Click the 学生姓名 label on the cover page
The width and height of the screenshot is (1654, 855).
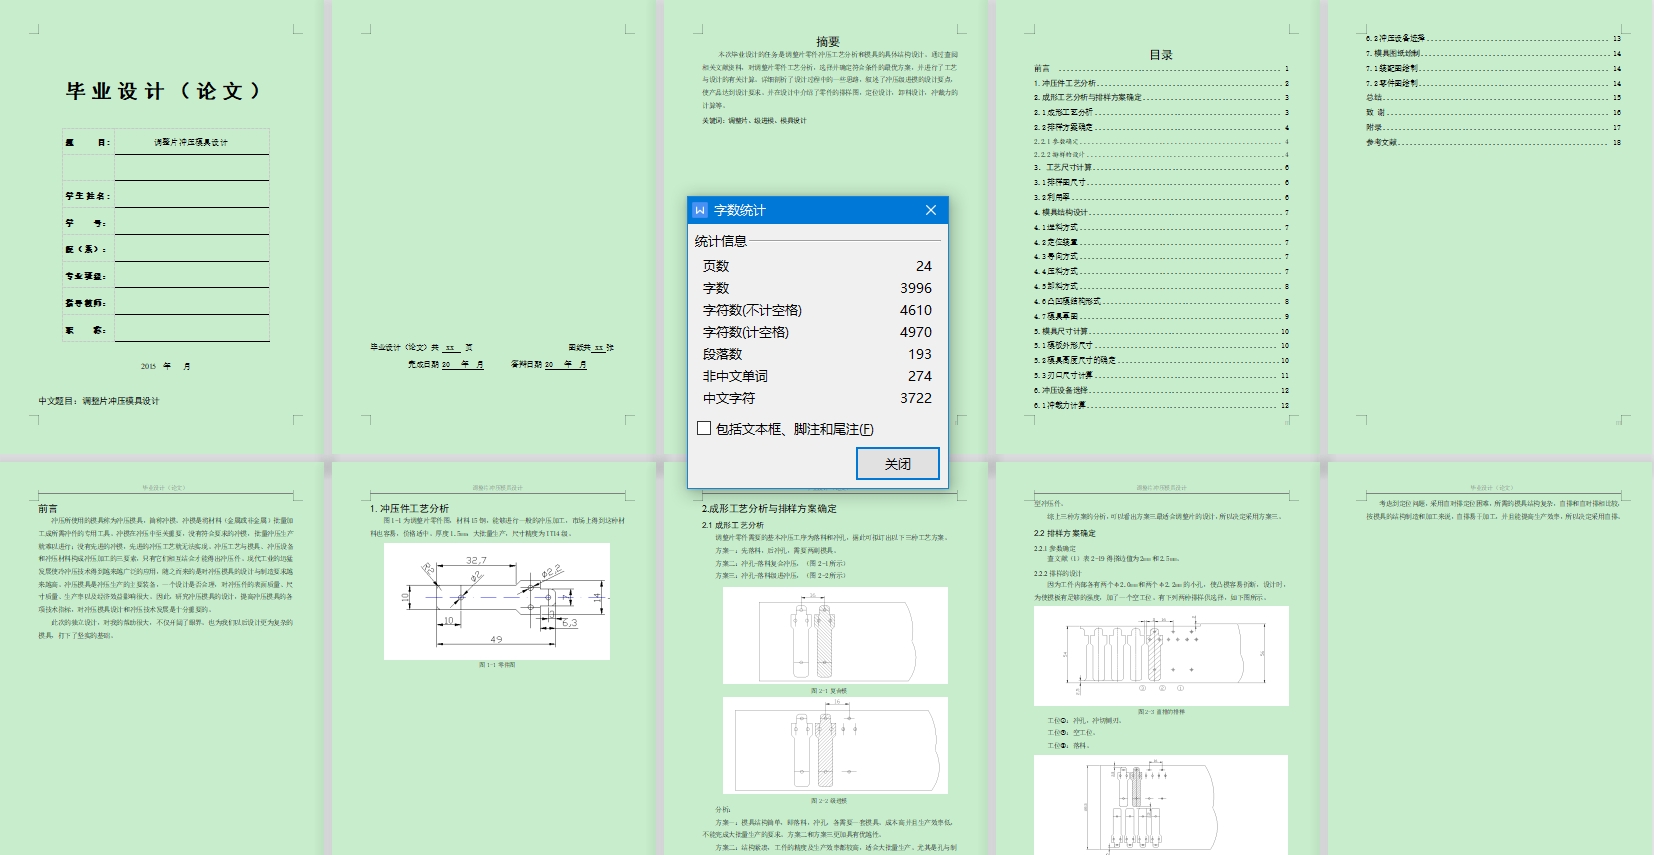[87, 196]
